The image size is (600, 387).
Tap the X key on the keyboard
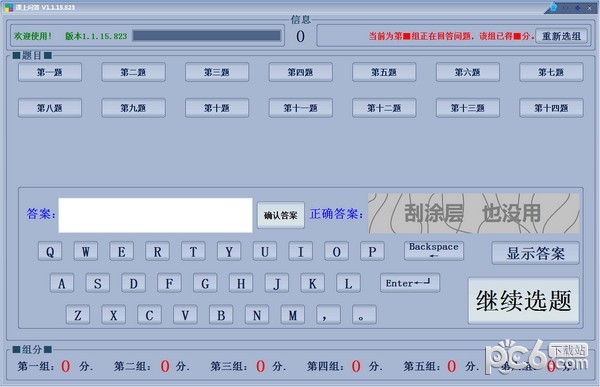pyautogui.click(x=114, y=315)
